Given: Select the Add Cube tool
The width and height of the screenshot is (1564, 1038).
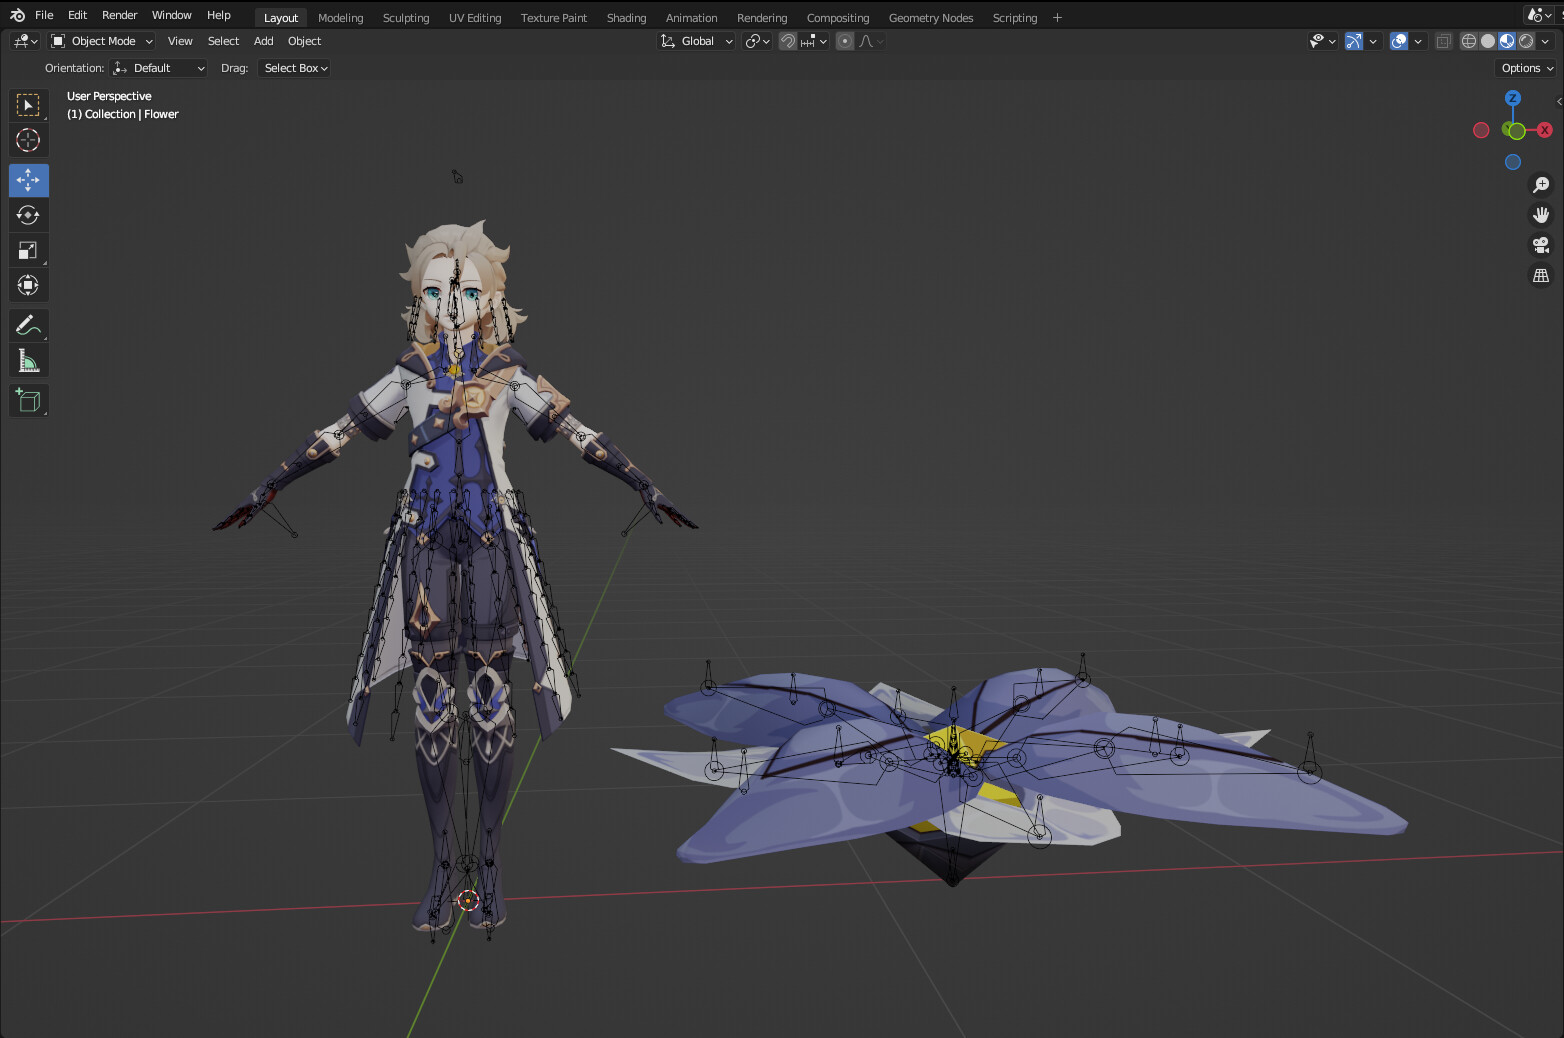Looking at the screenshot, I should pyautogui.click(x=28, y=400).
